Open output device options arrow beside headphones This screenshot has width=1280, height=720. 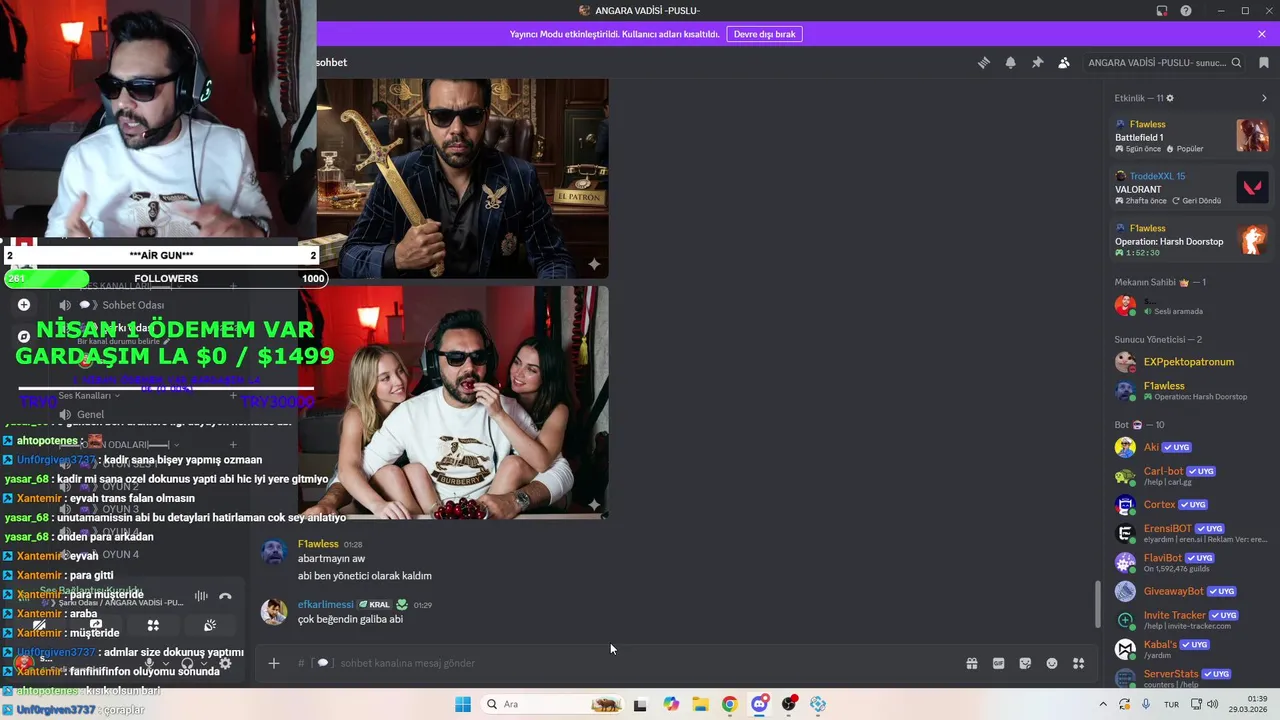[x=203, y=663]
